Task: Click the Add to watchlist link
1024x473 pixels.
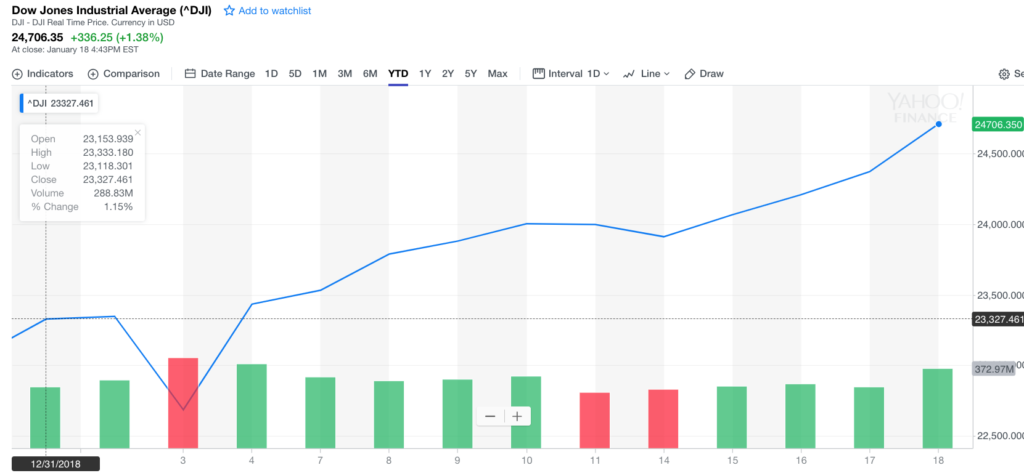Action: 275,11
